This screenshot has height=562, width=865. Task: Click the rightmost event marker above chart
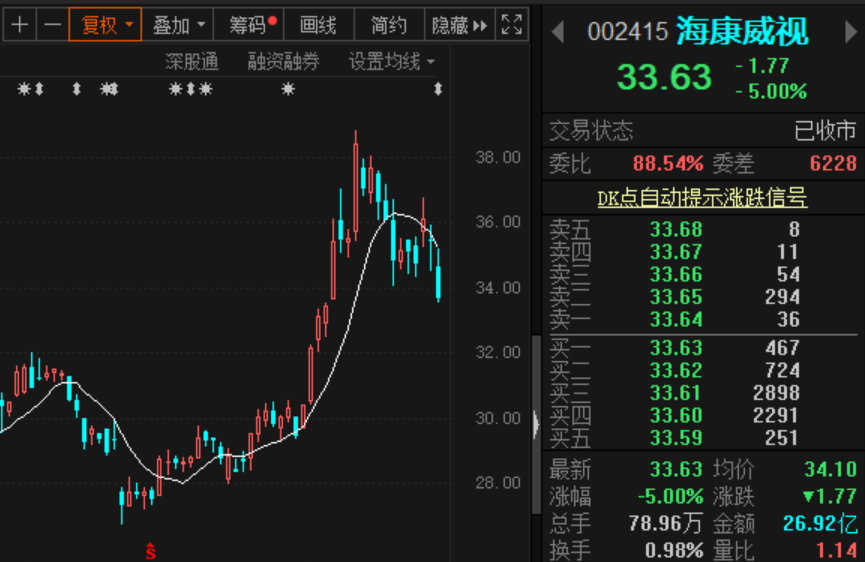(438, 89)
